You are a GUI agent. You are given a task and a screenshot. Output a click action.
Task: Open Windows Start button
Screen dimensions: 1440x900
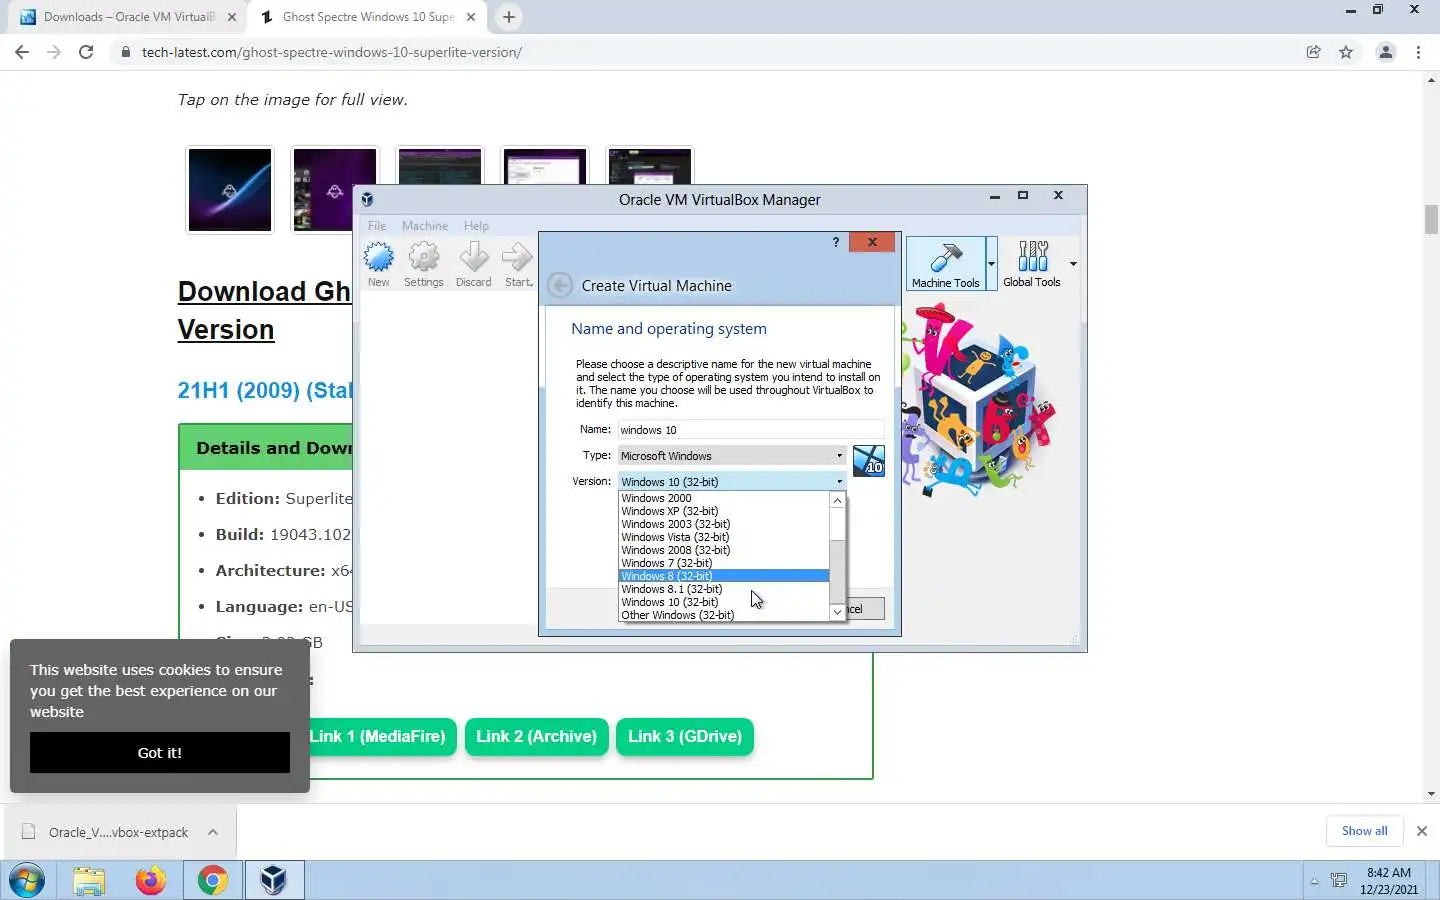point(27,881)
